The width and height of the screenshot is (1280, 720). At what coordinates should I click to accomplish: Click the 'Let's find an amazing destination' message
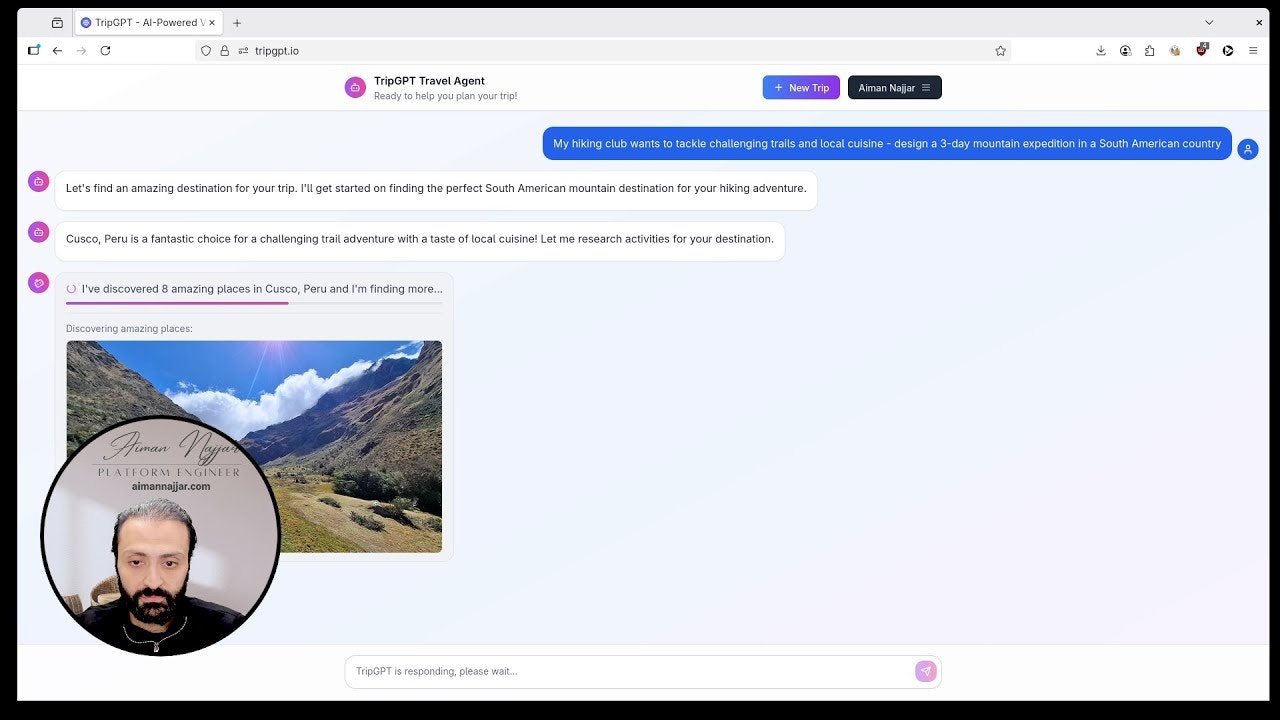pos(436,189)
